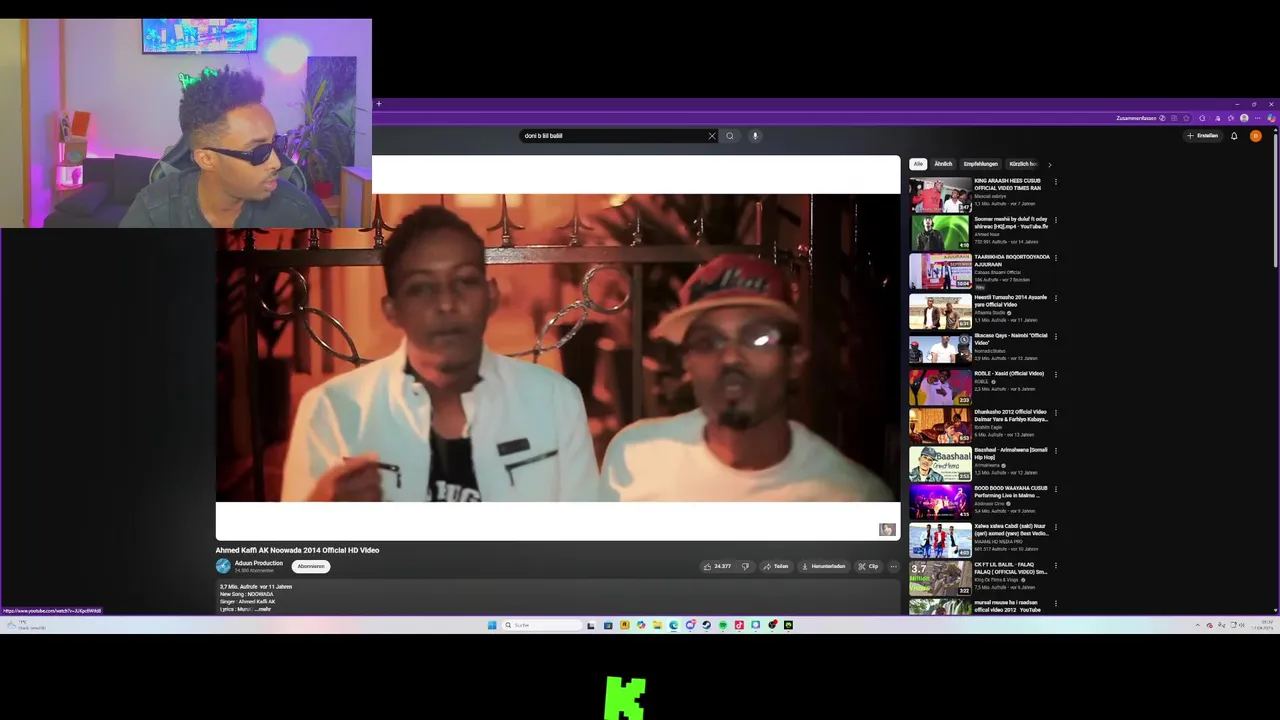
Task: Open CK FT LIL BALIIL 3.7 Million thumbnail
Action: point(940,578)
